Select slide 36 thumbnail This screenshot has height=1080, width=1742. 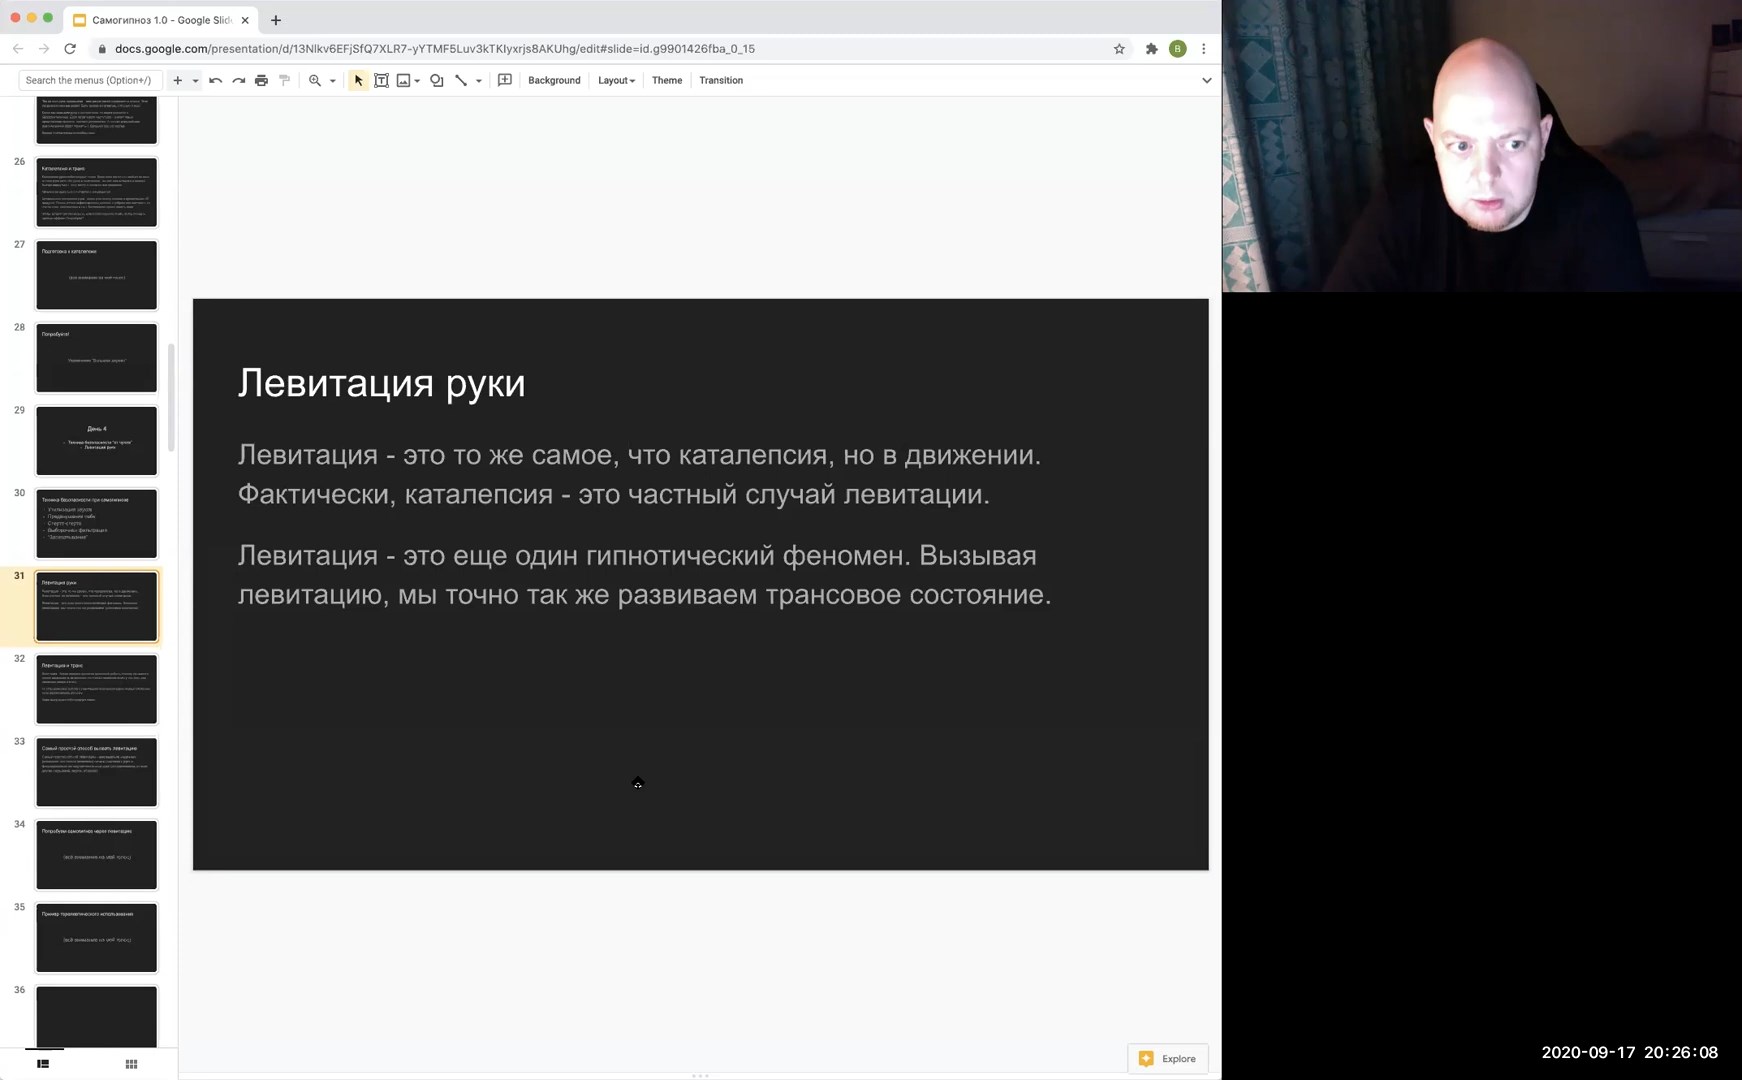click(97, 1017)
